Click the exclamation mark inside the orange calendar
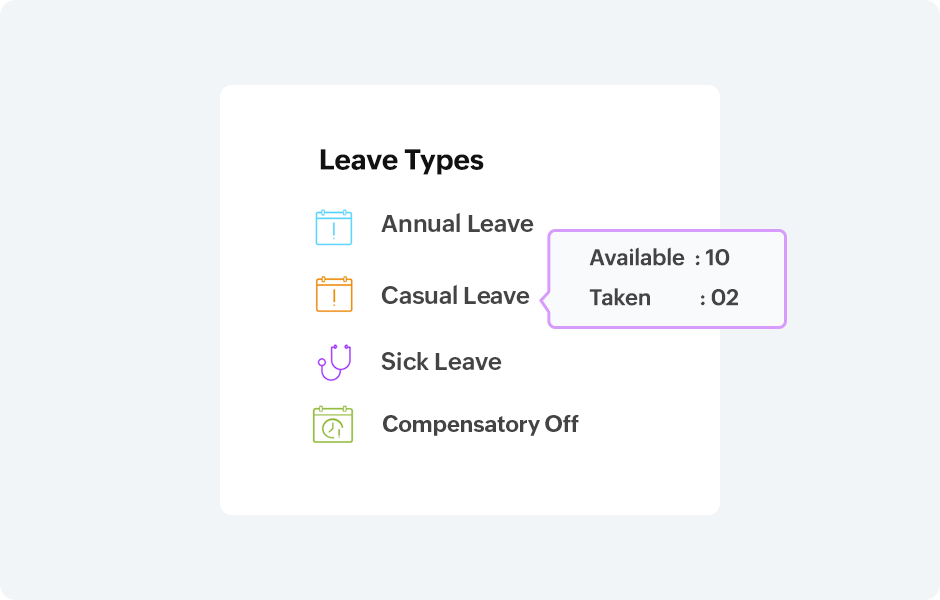Screen dimensions: 940x600 333,298
